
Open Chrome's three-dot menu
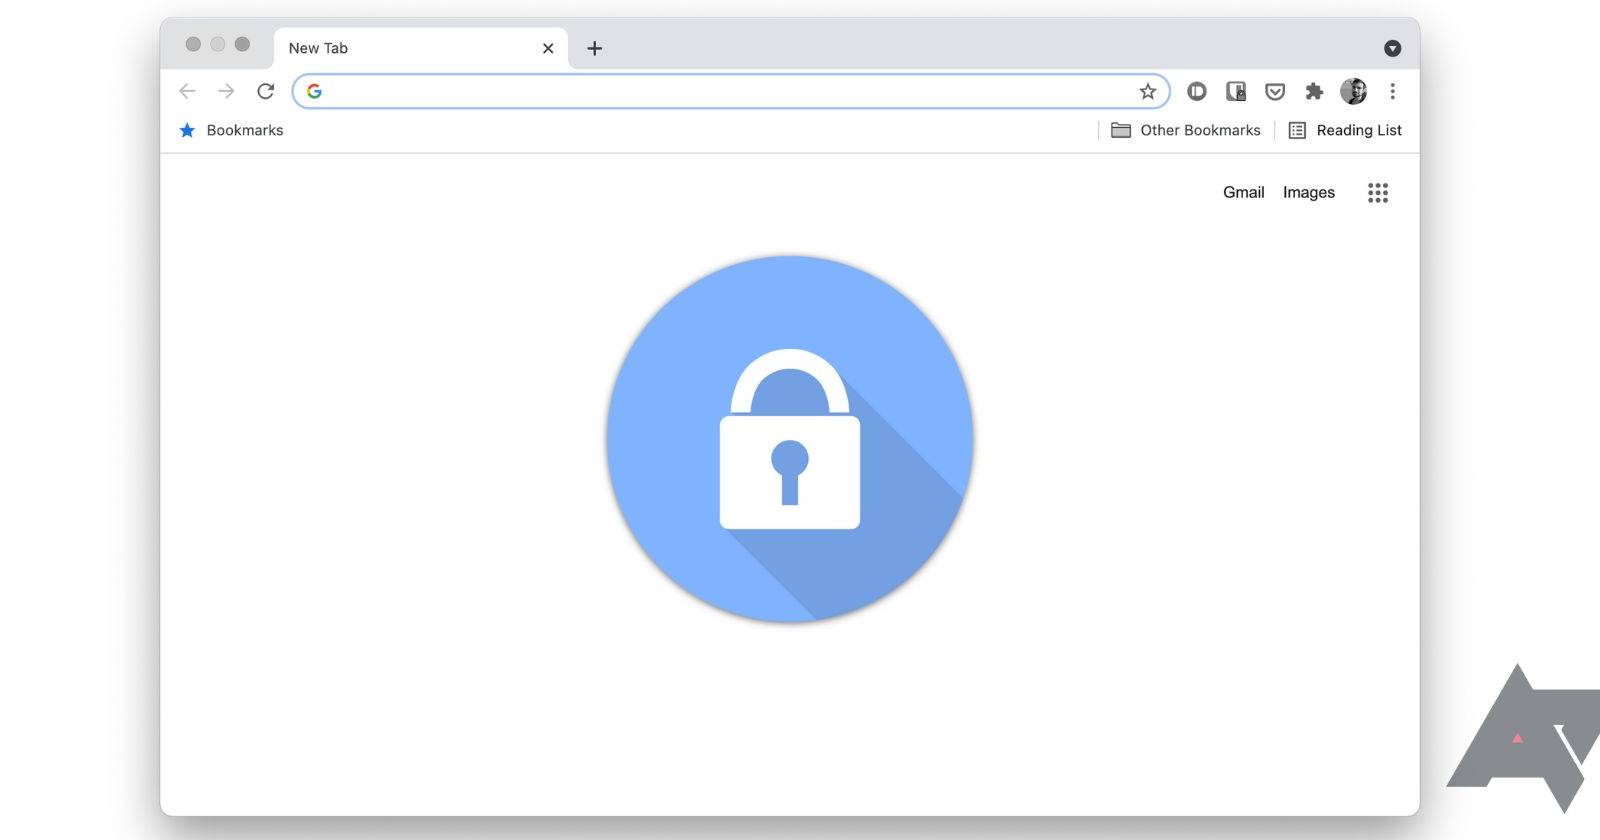[x=1392, y=91]
